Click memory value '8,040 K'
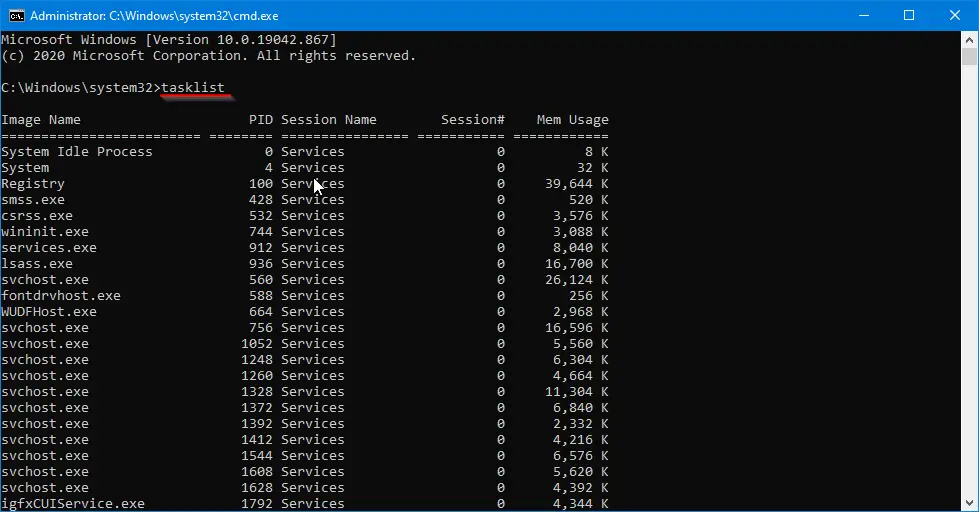The image size is (979, 512). [x=581, y=248]
